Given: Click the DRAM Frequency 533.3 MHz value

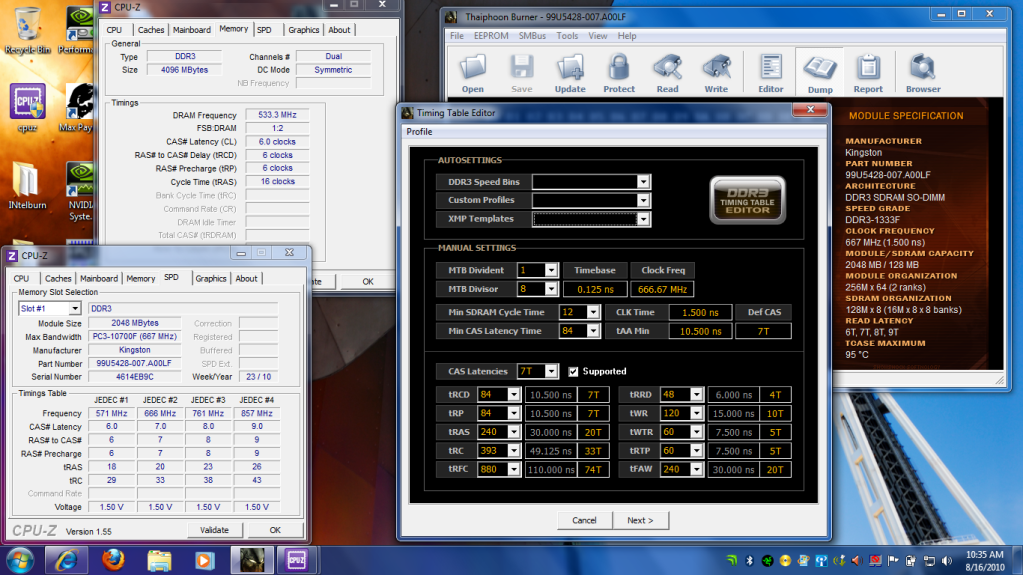Looking at the screenshot, I should [277, 115].
